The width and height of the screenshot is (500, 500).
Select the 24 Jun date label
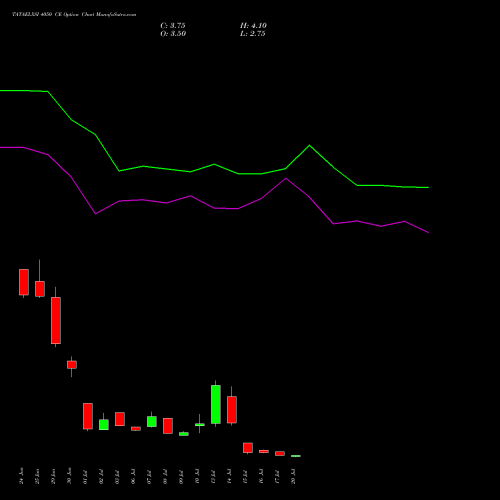22,476
